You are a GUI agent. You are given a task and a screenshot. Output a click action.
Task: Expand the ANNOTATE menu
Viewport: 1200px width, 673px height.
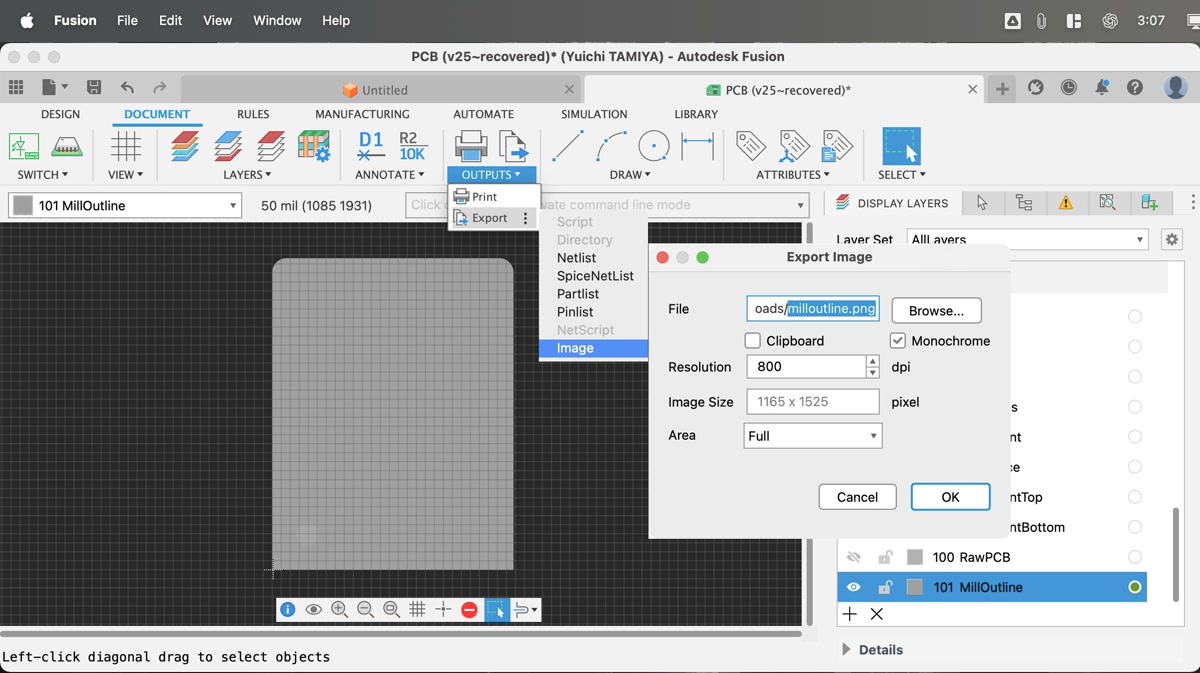coord(390,175)
